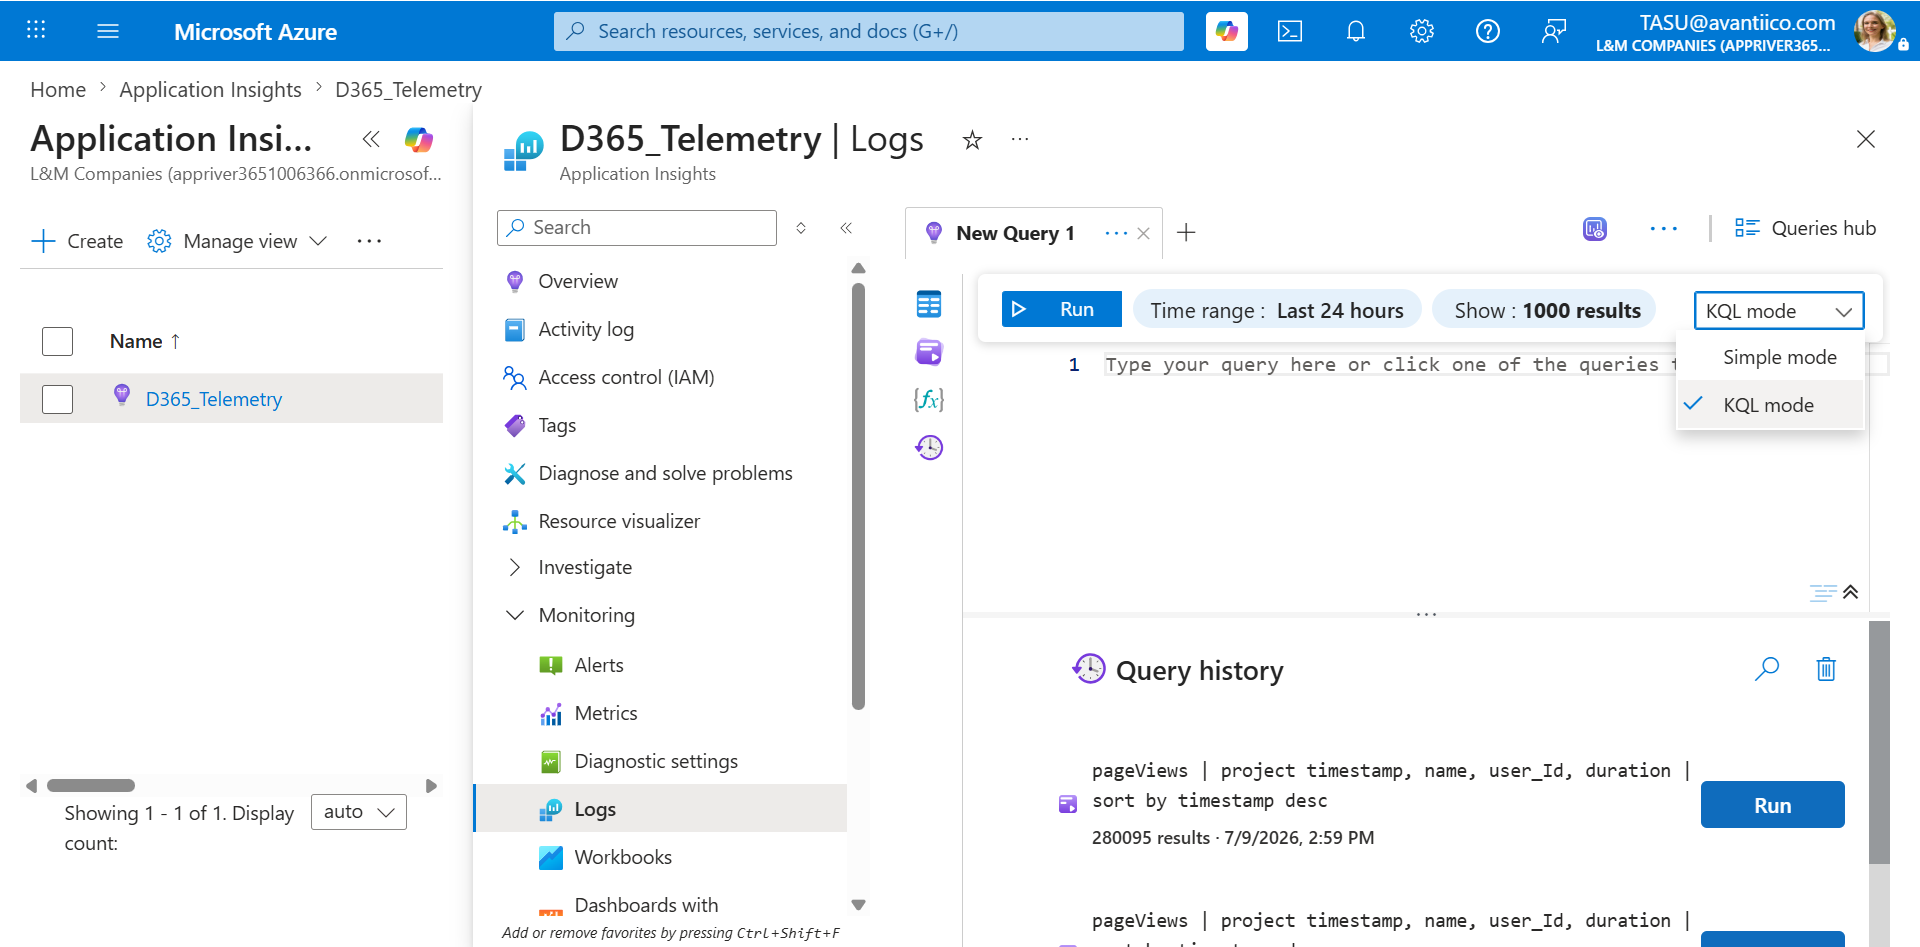Open the Manage view dropdown

coord(238,241)
